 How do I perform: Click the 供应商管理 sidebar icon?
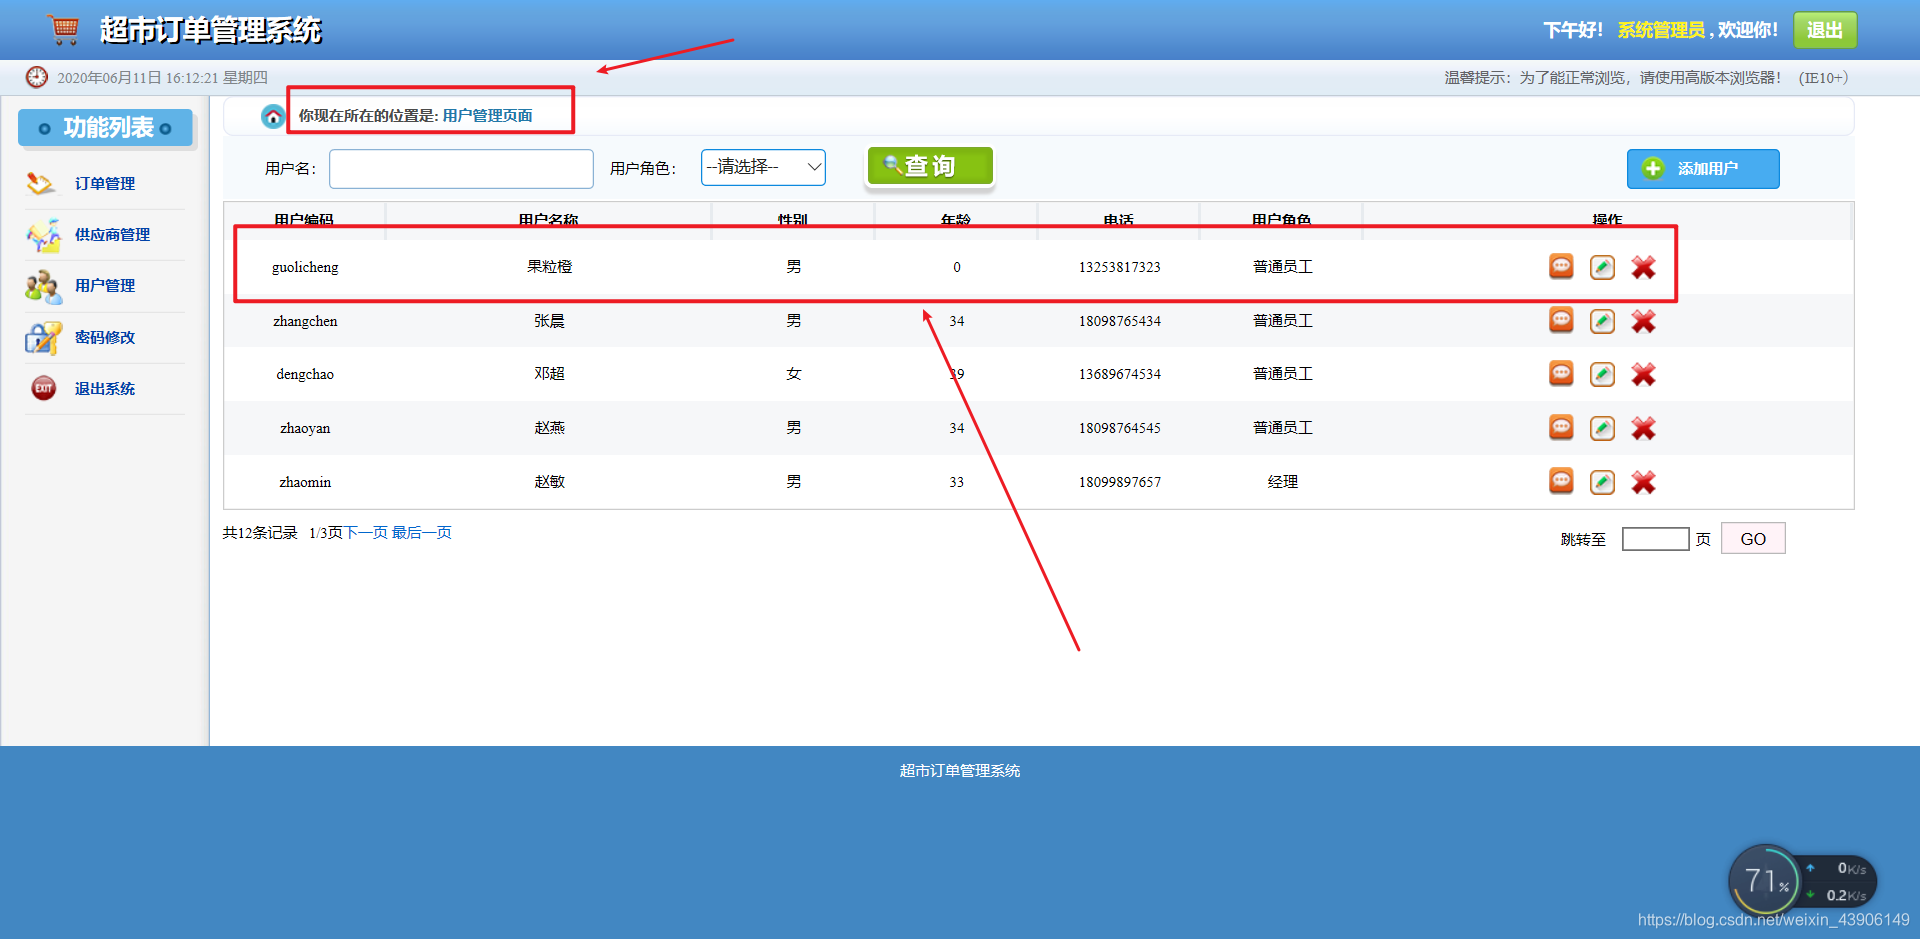(x=43, y=235)
